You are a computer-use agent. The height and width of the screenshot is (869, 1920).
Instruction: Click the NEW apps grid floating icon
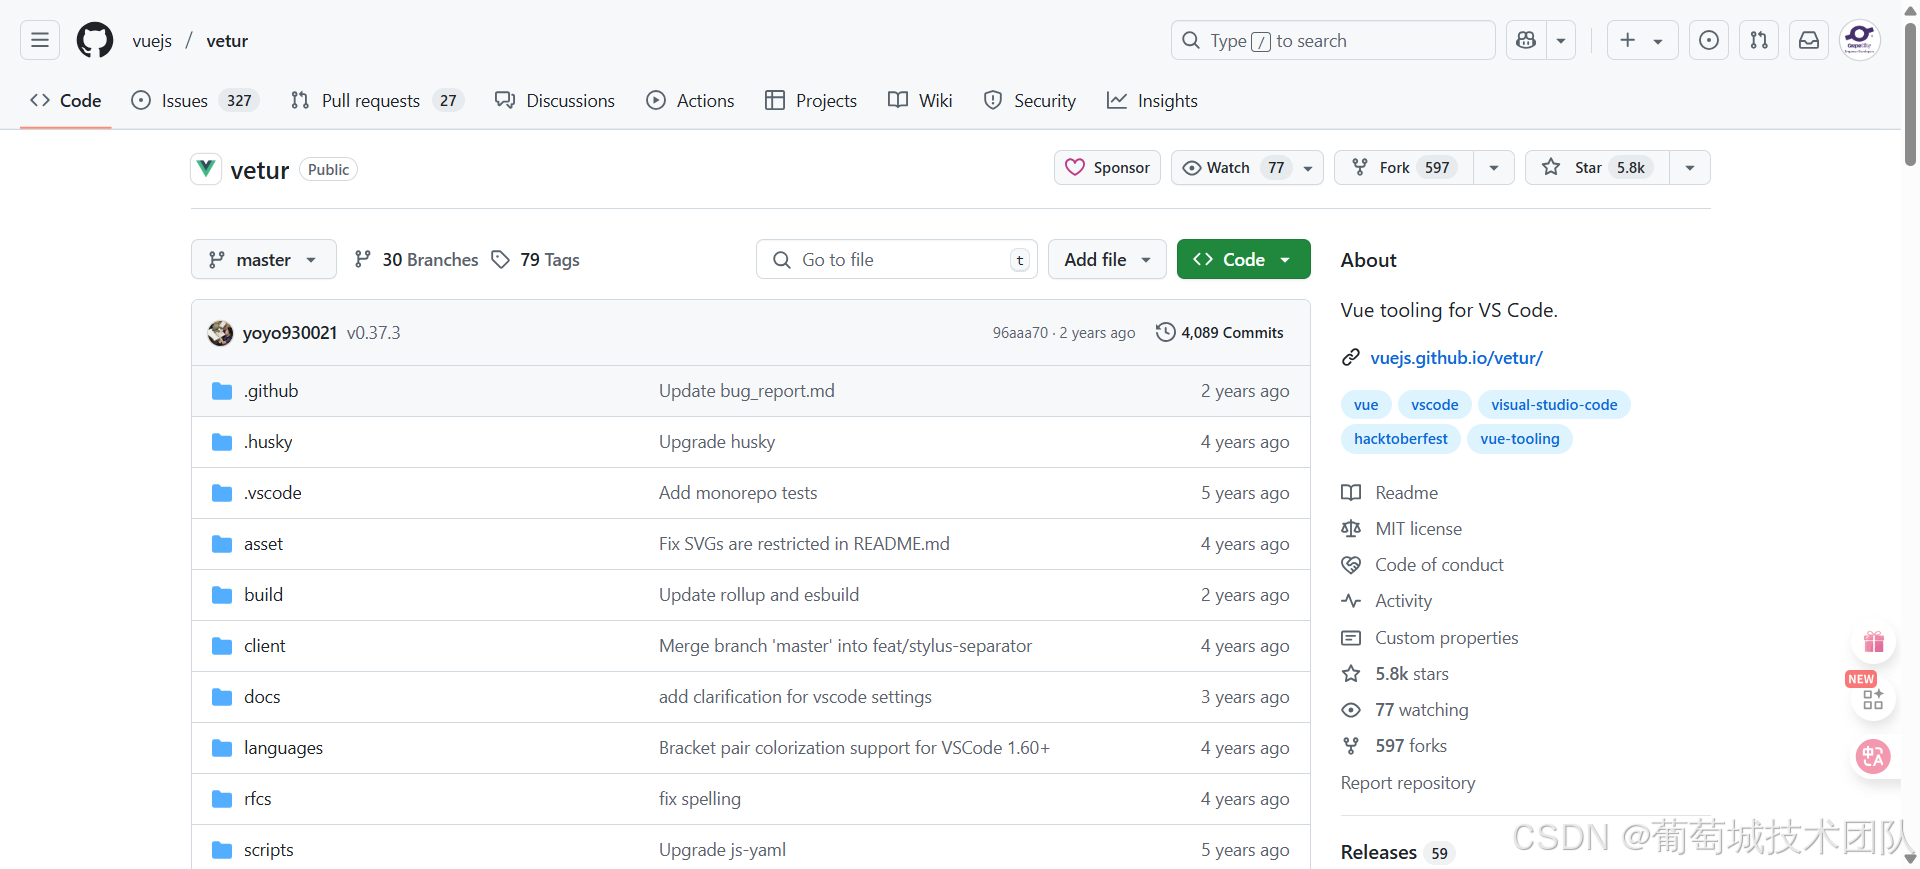click(x=1873, y=698)
